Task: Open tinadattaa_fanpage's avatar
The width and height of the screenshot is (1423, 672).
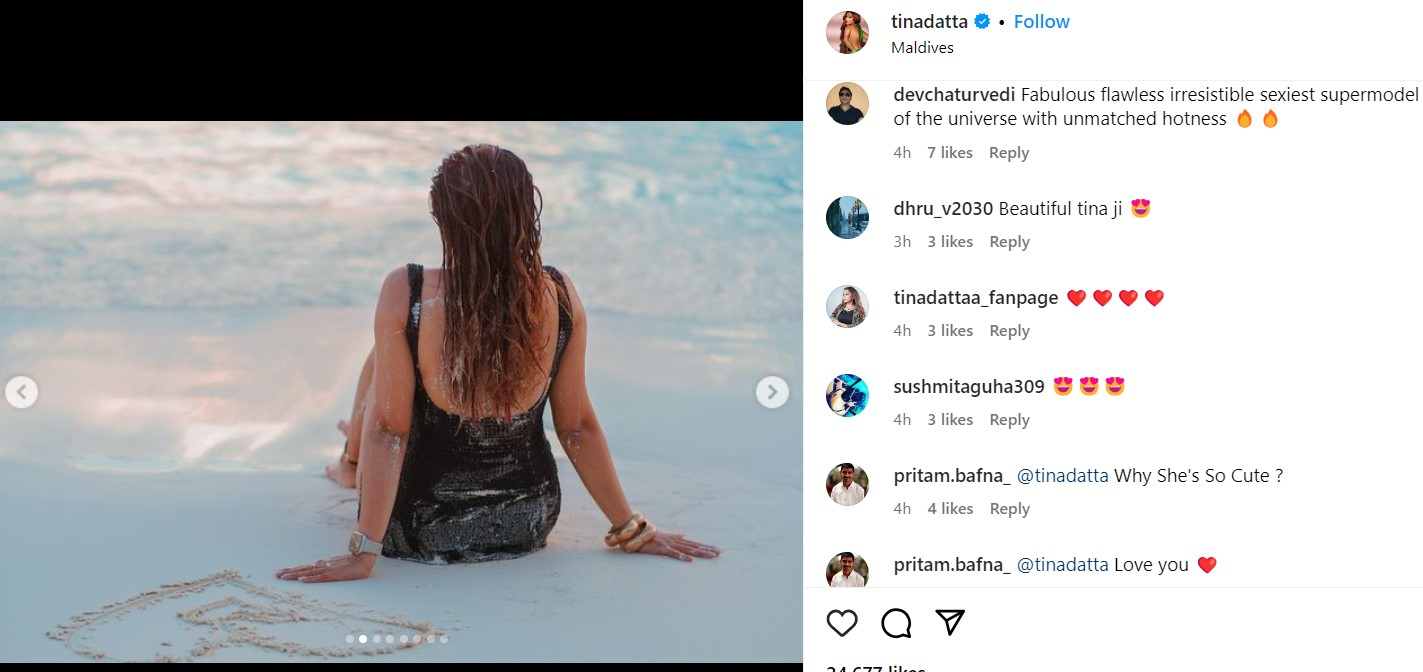Action: coord(847,306)
